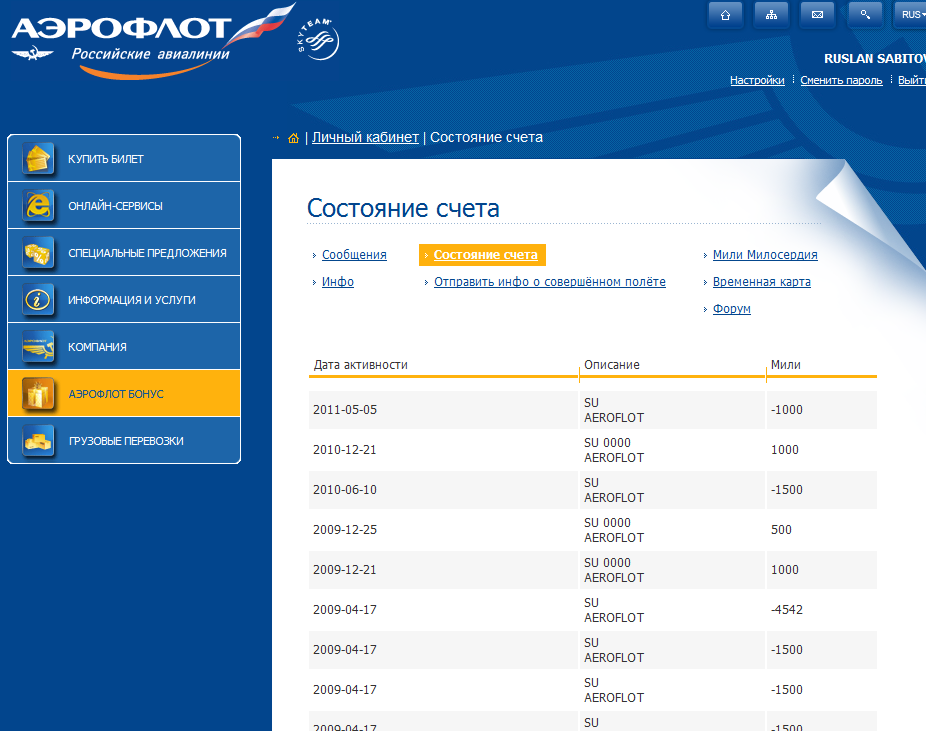Click the info icon beside Информация и услуги
The image size is (926, 731).
pos(38,299)
